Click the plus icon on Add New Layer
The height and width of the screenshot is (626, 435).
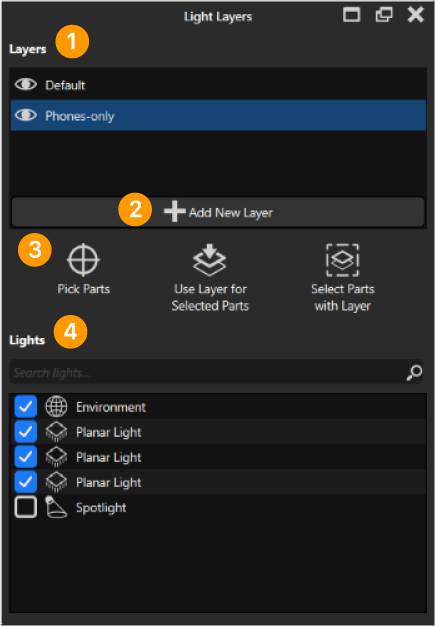pyautogui.click(x=174, y=212)
